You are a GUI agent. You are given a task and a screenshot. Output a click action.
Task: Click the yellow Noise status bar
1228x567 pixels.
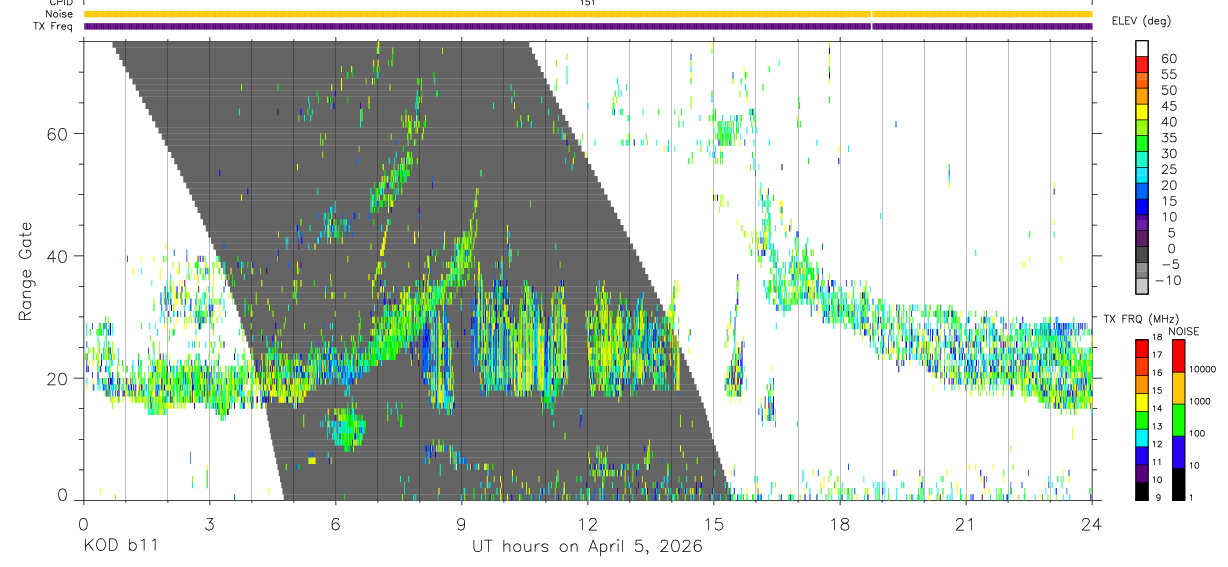click(x=588, y=14)
